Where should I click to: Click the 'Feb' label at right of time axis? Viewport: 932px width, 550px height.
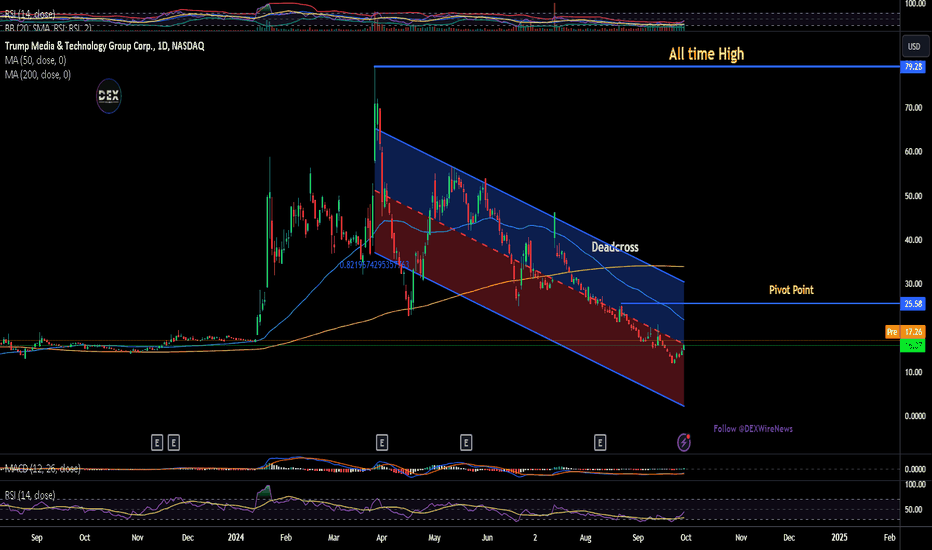(x=889, y=538)
